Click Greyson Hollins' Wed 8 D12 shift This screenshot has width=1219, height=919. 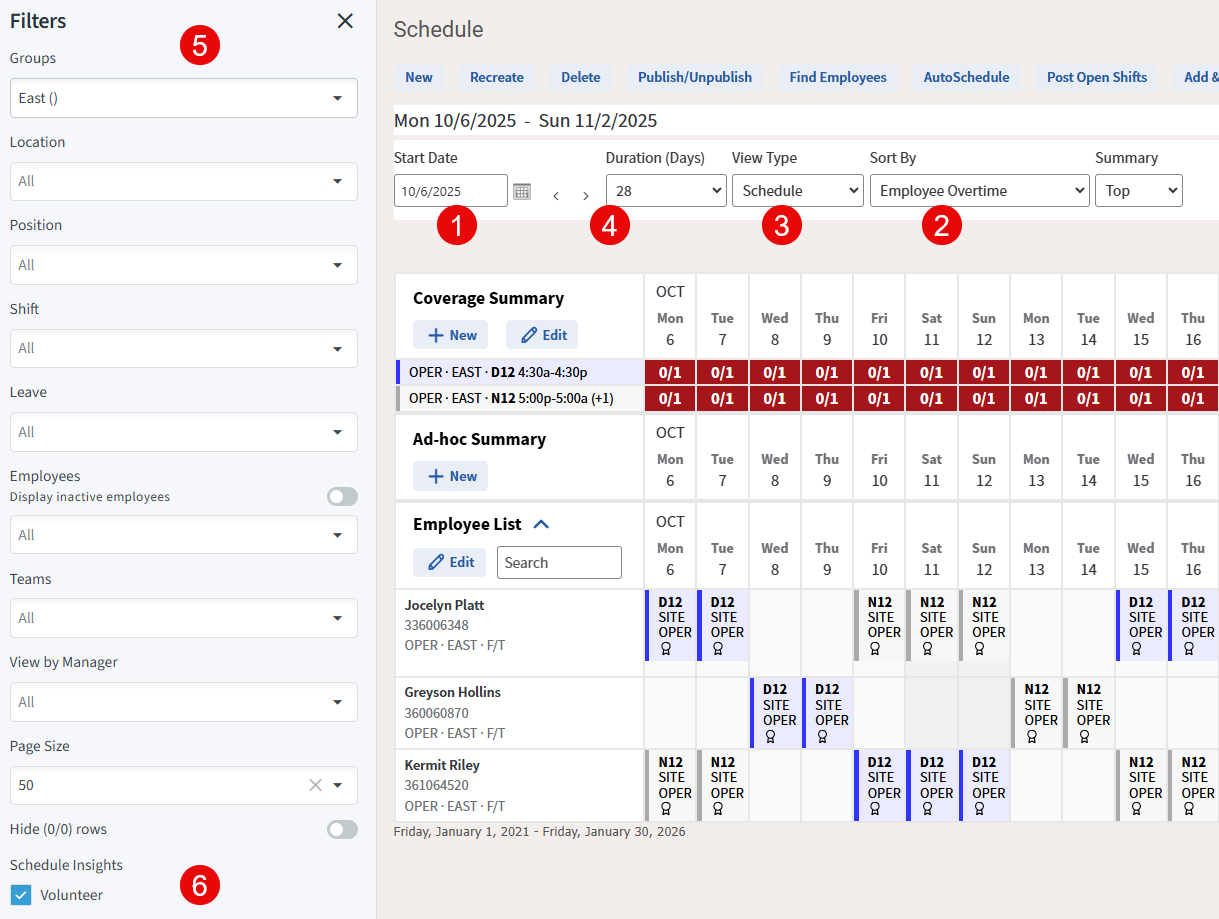pos(775,713)
